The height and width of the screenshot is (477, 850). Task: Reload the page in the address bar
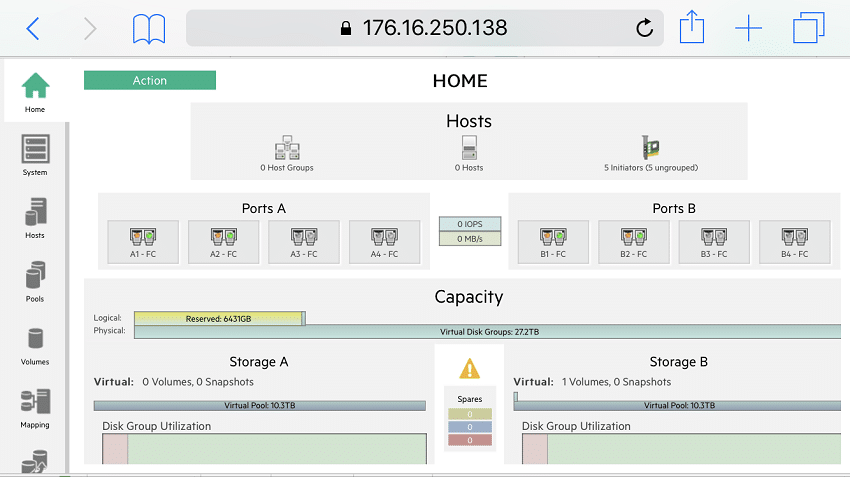(644, 28)
